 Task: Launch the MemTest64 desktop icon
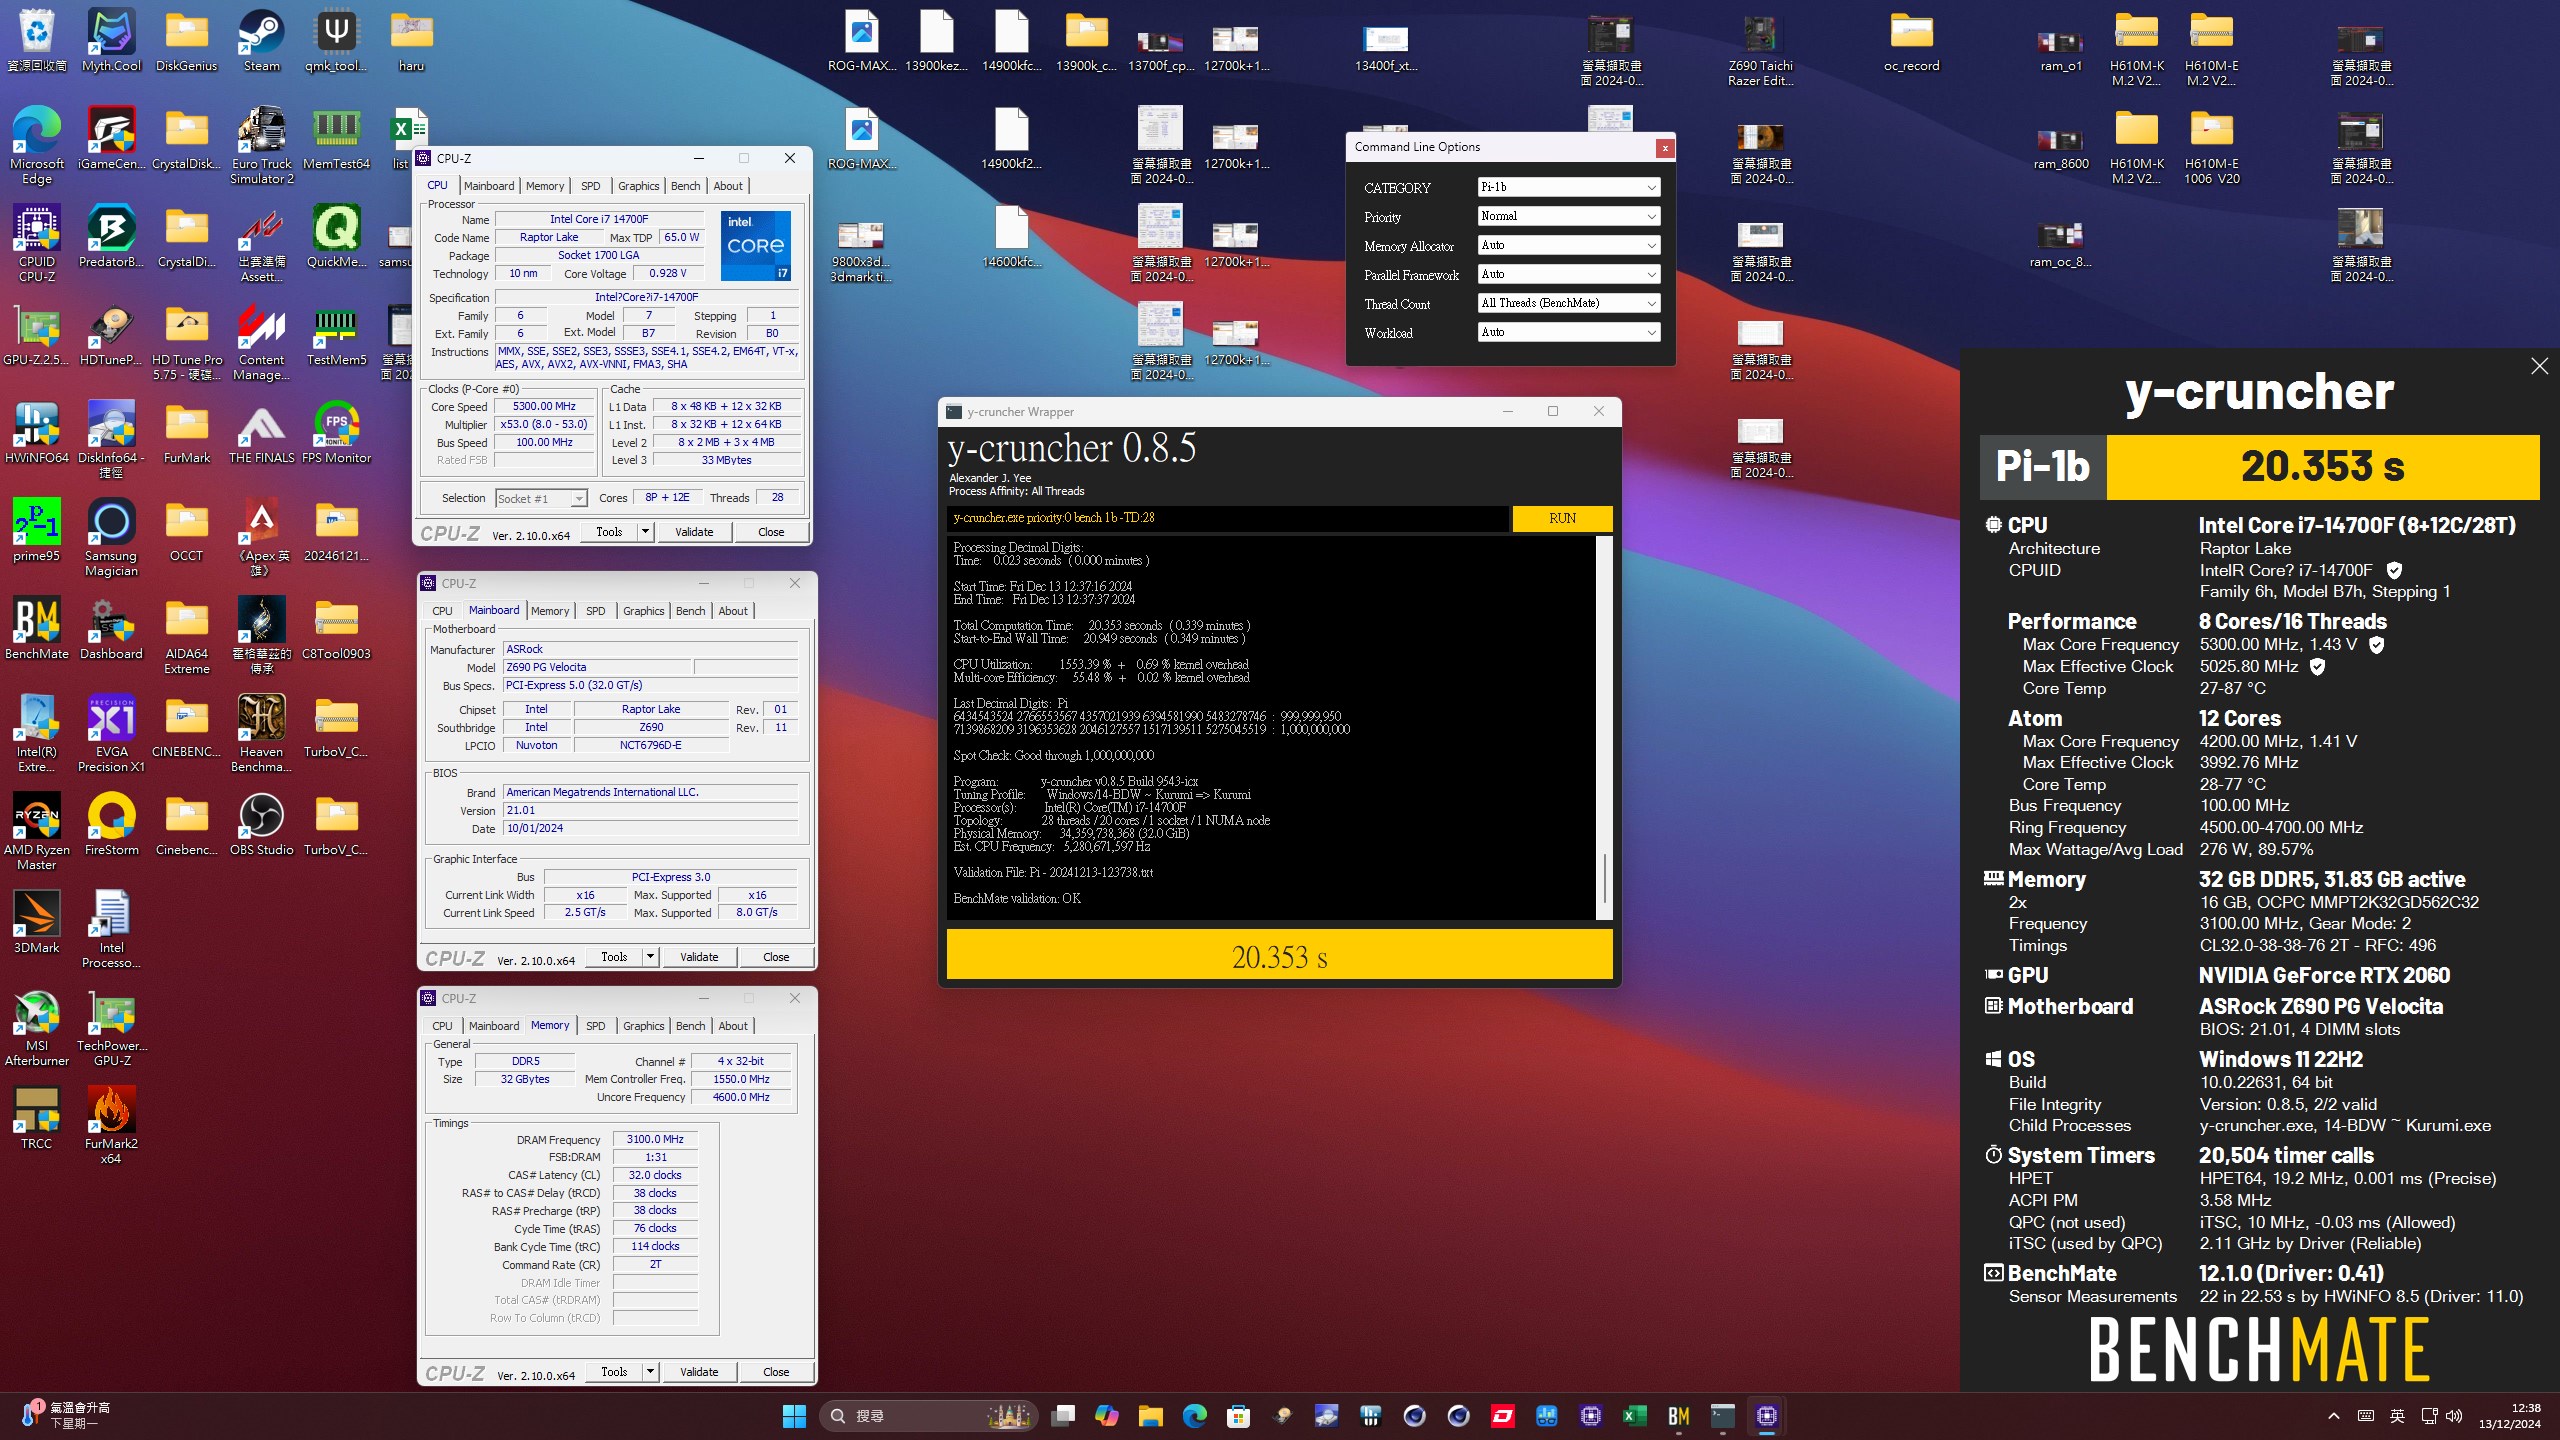(x=336, y=138)
